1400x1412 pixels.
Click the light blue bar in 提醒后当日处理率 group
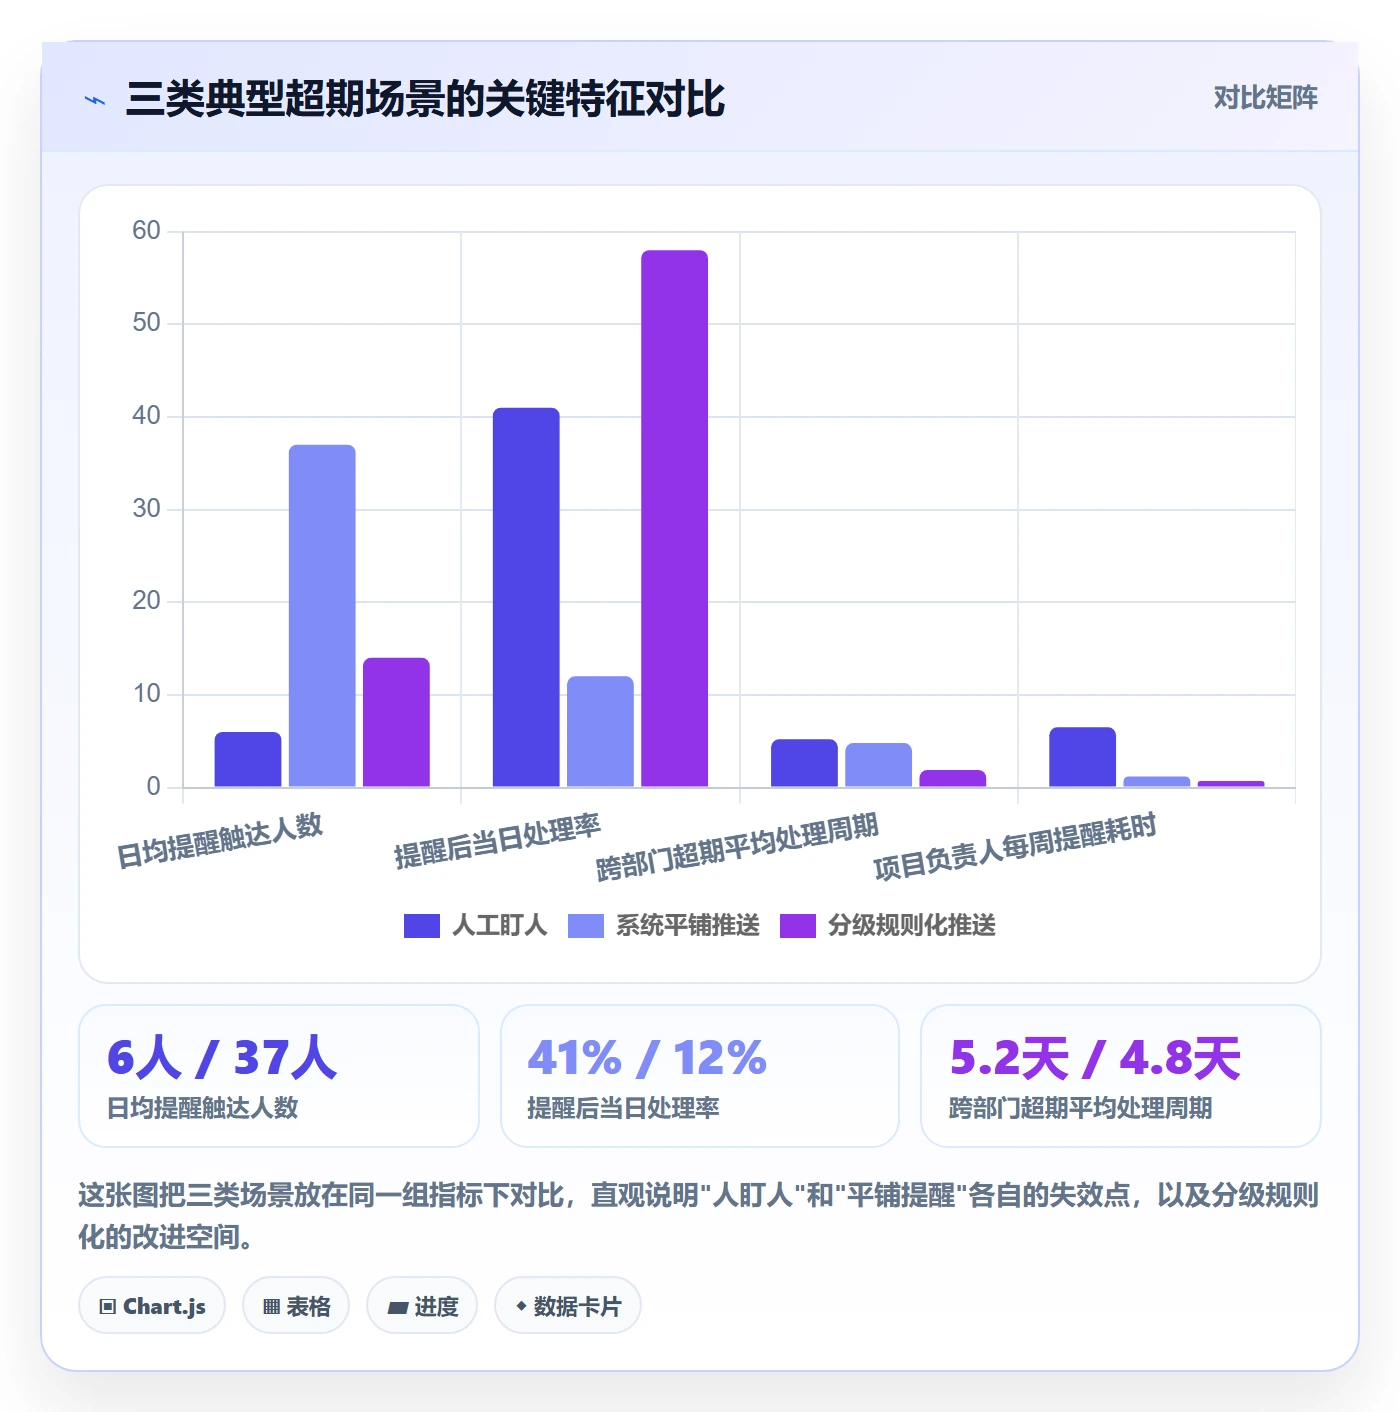tap(600, 732)
